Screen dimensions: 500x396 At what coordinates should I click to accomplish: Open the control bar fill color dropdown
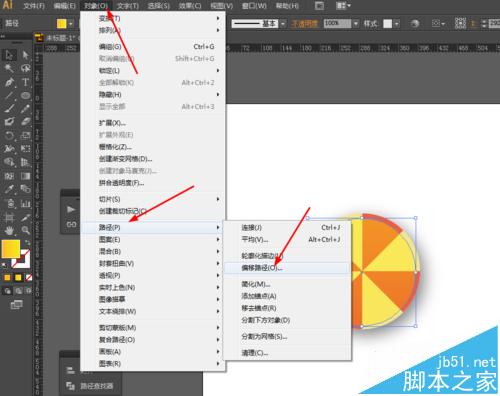(70, 24)
